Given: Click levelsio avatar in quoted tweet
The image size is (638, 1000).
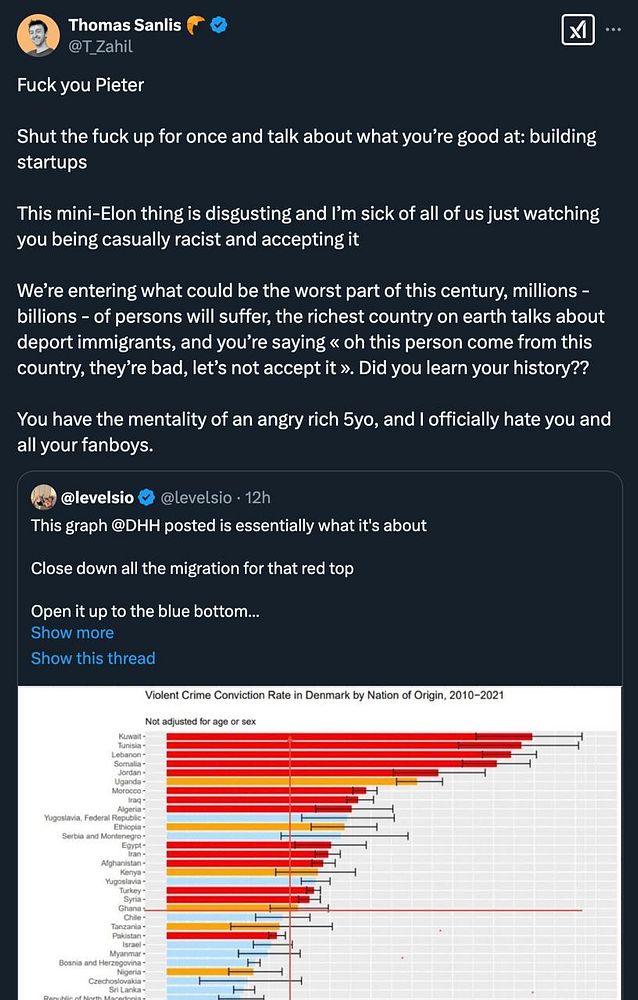Looking at the screenshot, I should [x=43, y=497].
